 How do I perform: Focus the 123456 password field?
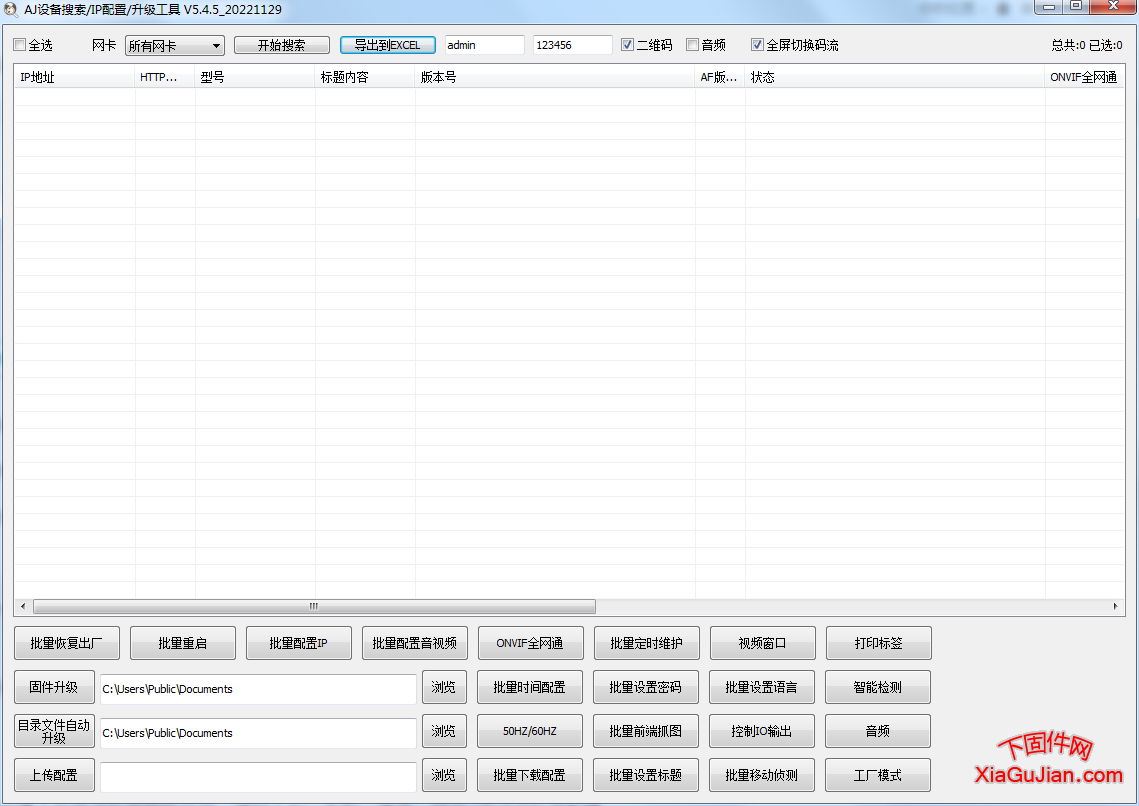click(572, 45)
